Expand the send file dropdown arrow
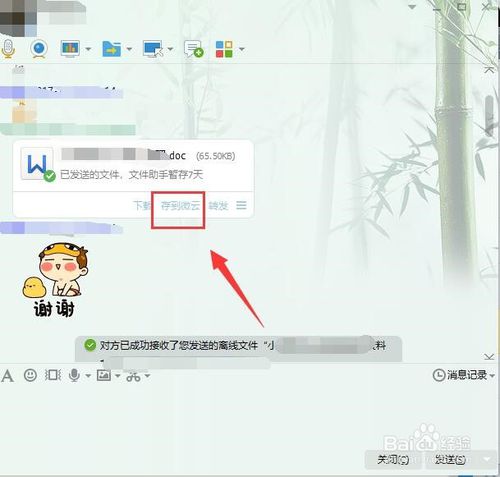Screen dimensions: 500x477 coord(129,49)
